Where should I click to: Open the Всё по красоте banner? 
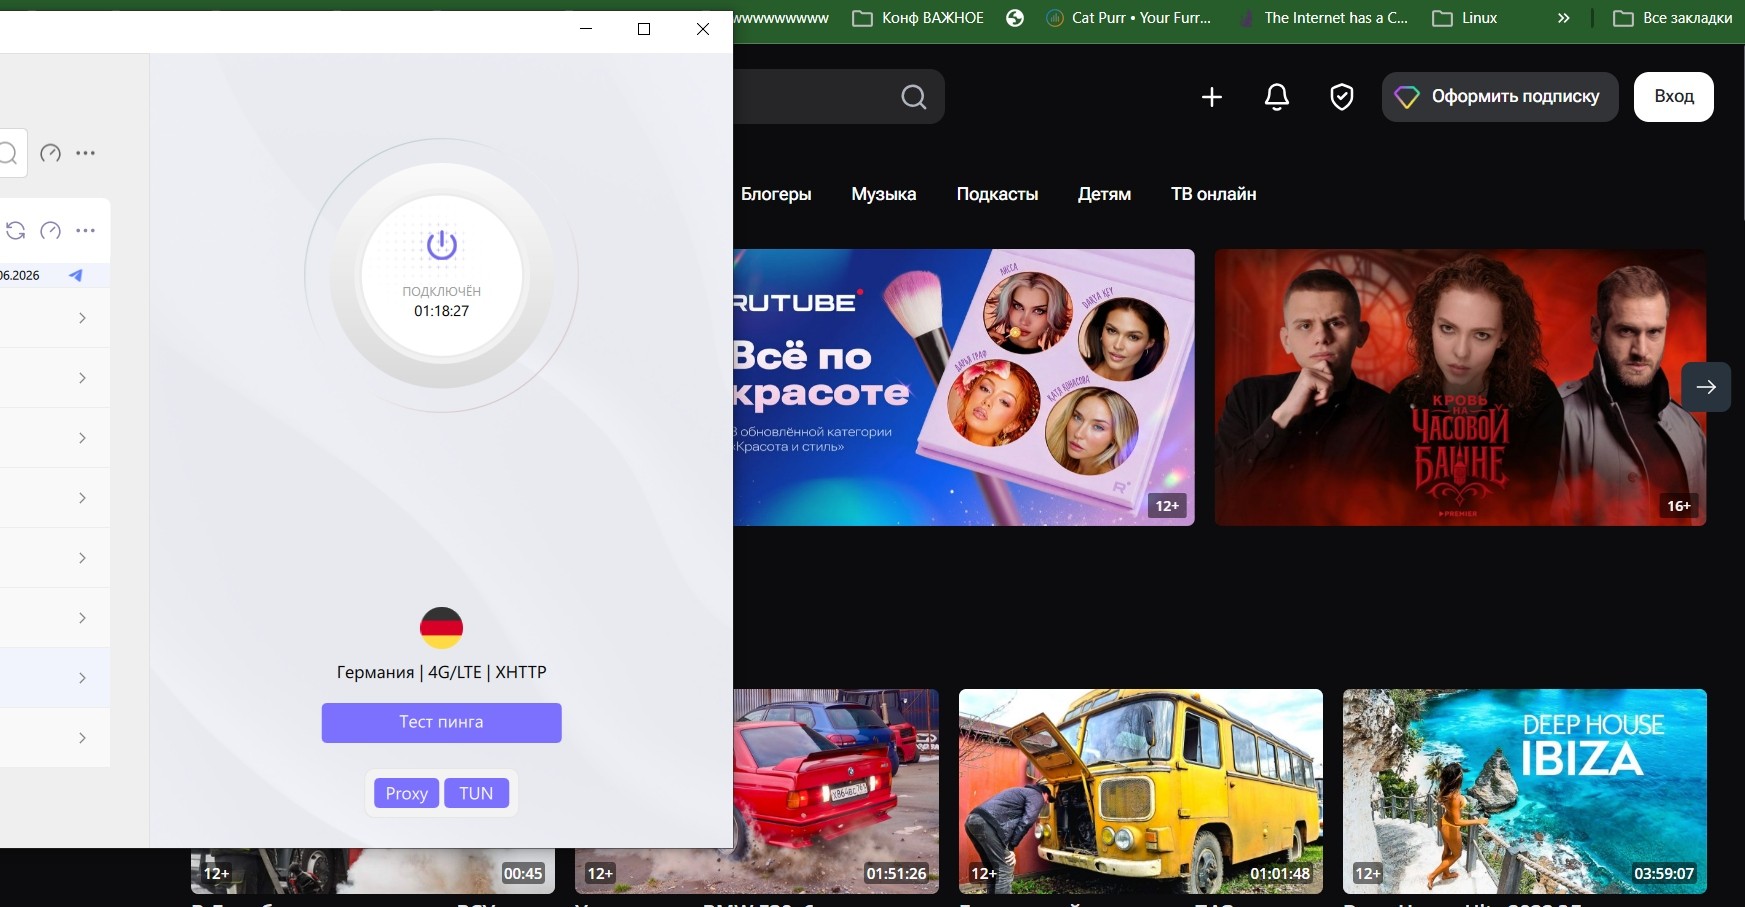964,387
